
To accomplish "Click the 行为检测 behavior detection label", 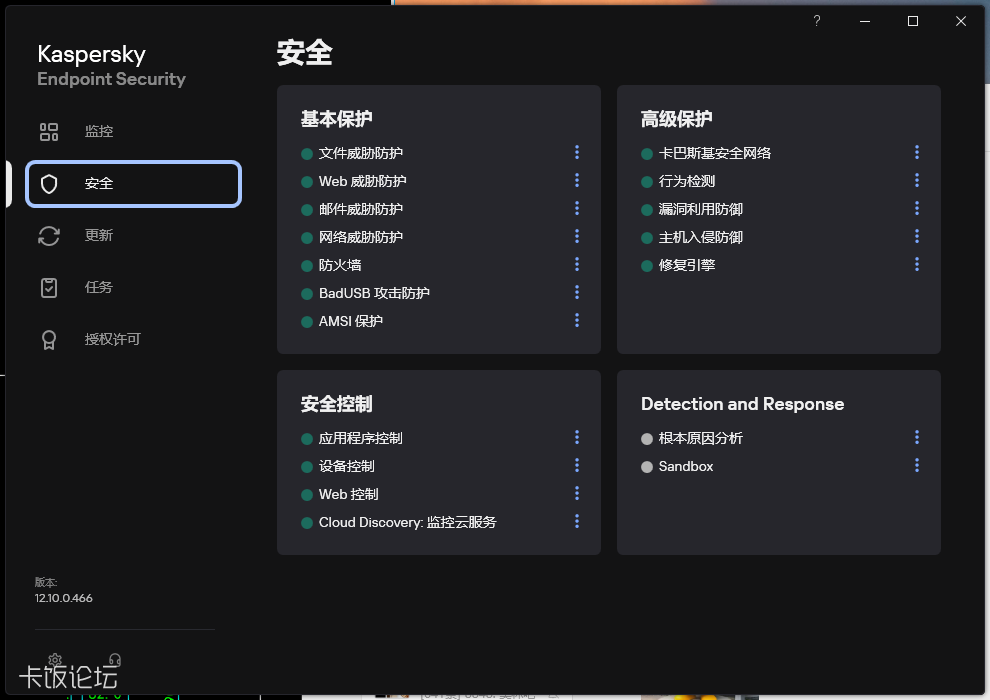I will [687, 182].
